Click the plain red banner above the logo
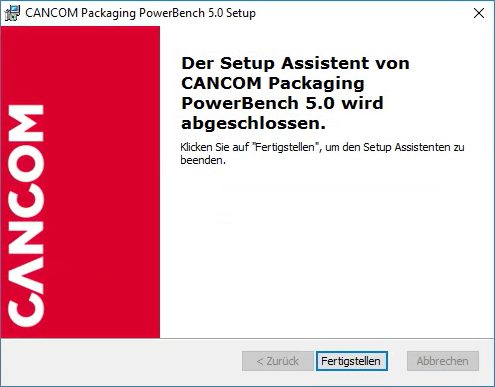 pyautogui.click(x=80, y=63)
